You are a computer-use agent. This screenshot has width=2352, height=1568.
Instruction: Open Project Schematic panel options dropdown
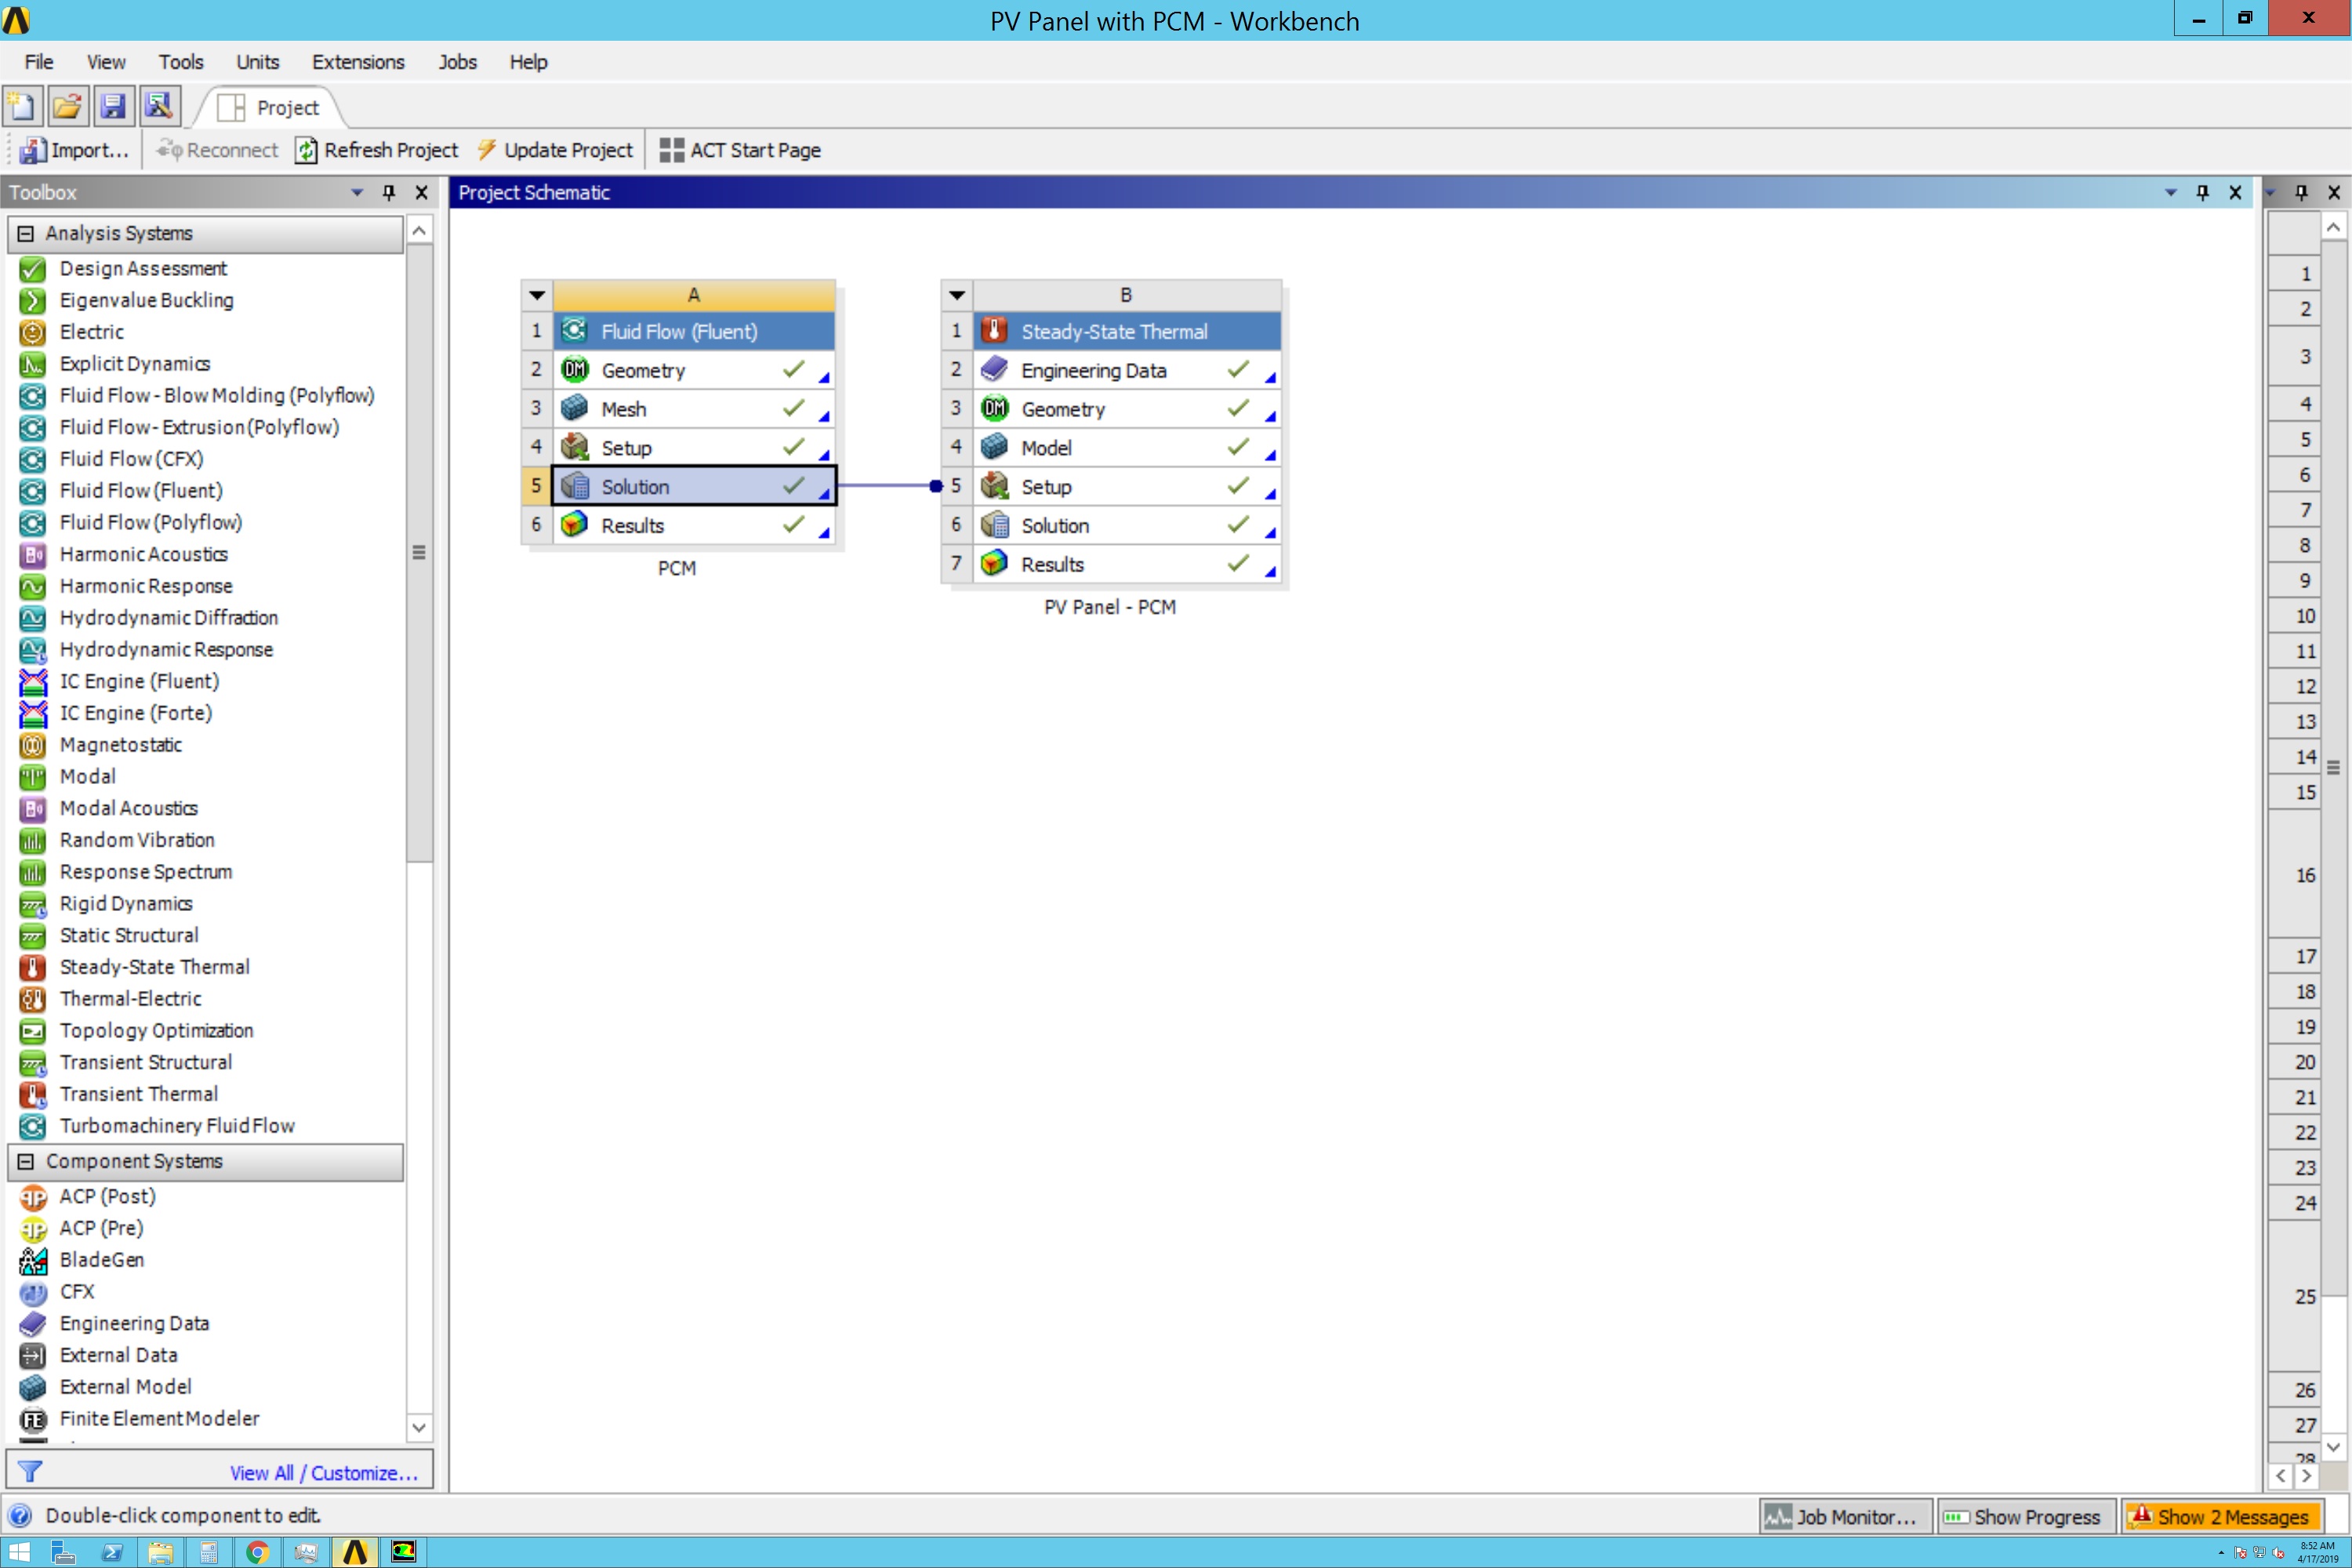coord(2170,192)
